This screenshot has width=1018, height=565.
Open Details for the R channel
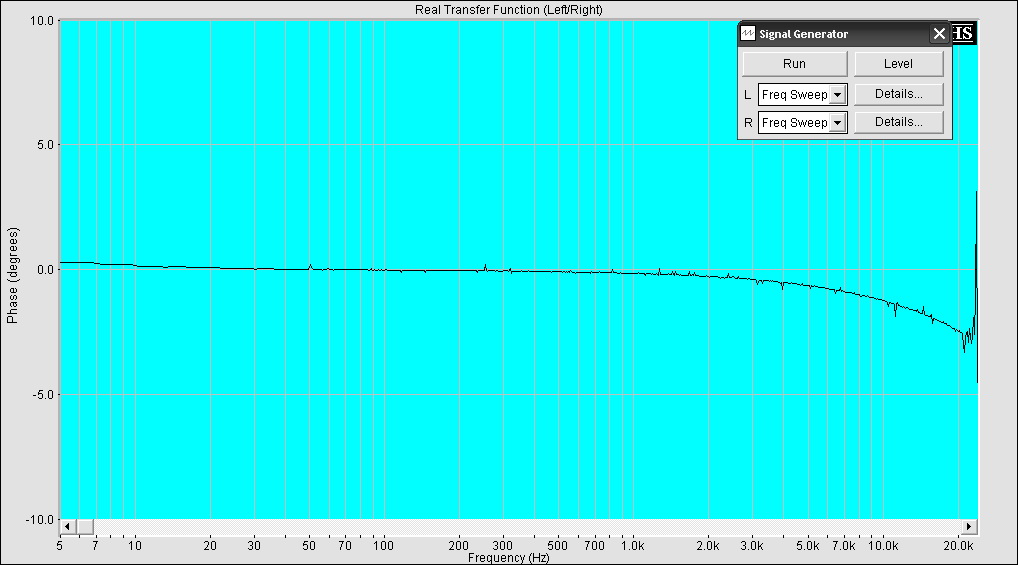point(898,122)
